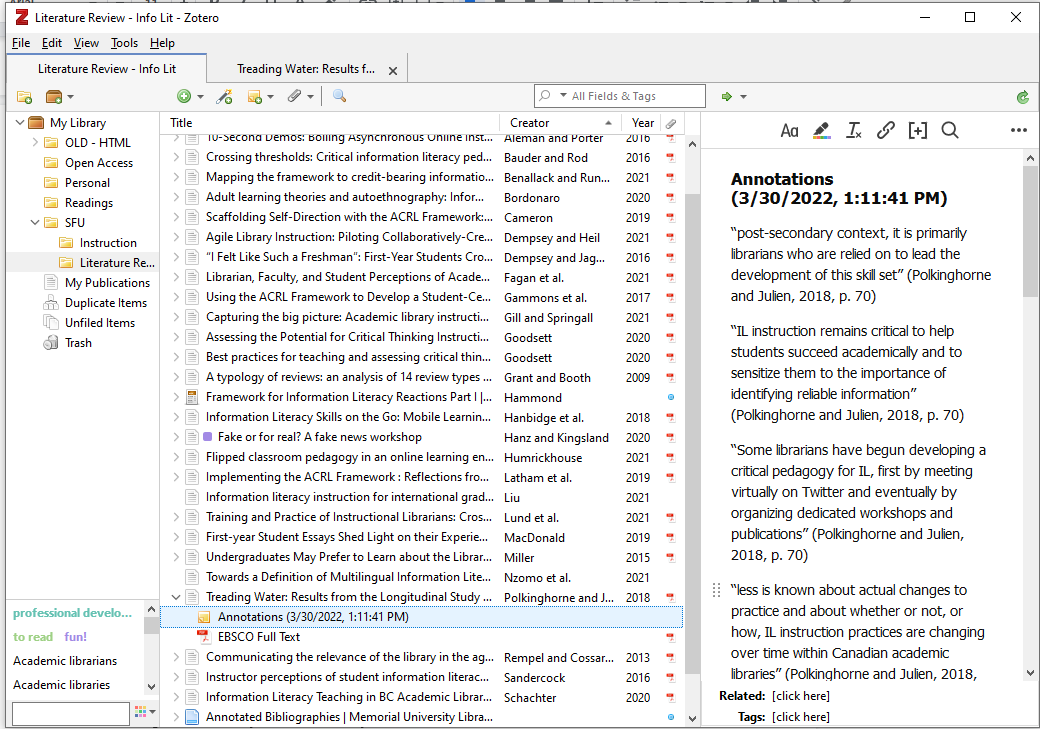Sort by Creator column header
The height and width of the screenshot is (729, 1040).
(x=560, y=123)
